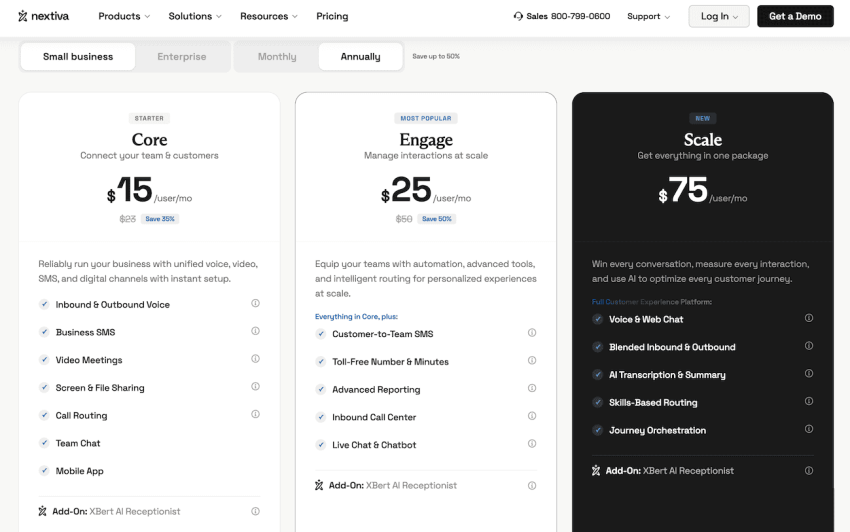Expand the Products menu
Image resolution: width=850 pixels, height=532 pixels.
coord(124,16)
